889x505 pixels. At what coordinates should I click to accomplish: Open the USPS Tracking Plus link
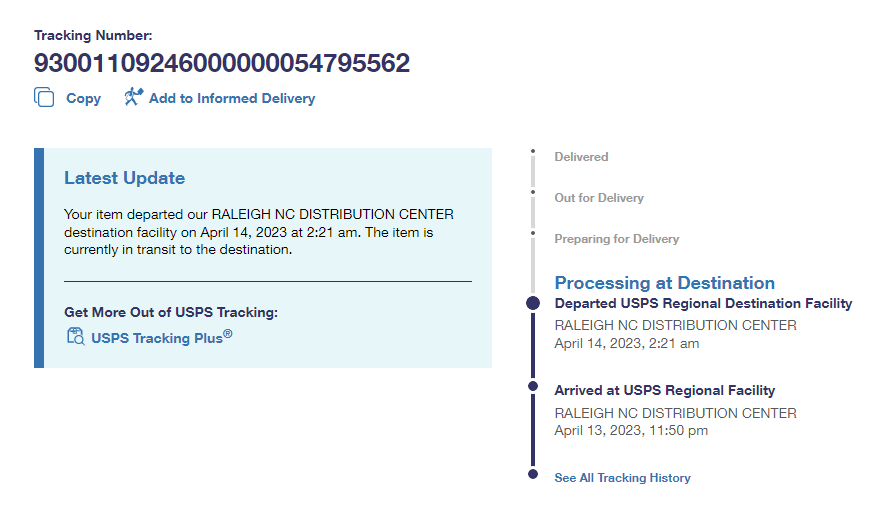tap(161, 337)
